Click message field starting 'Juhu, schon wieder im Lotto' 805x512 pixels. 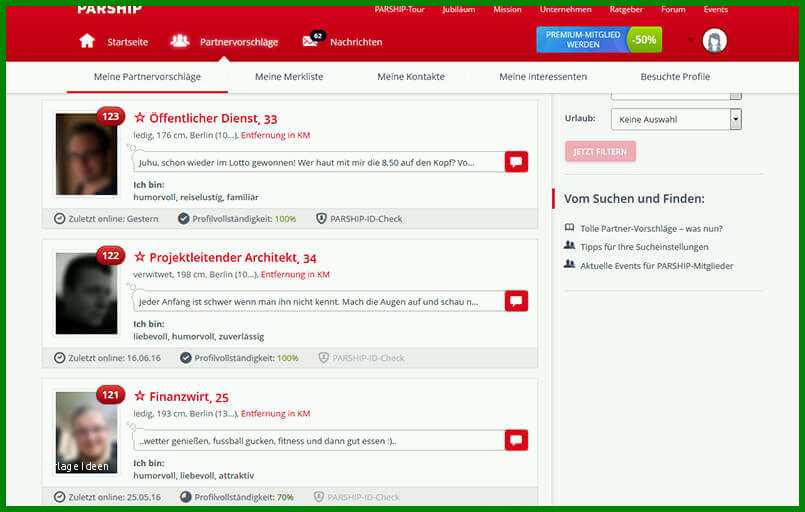319,162
